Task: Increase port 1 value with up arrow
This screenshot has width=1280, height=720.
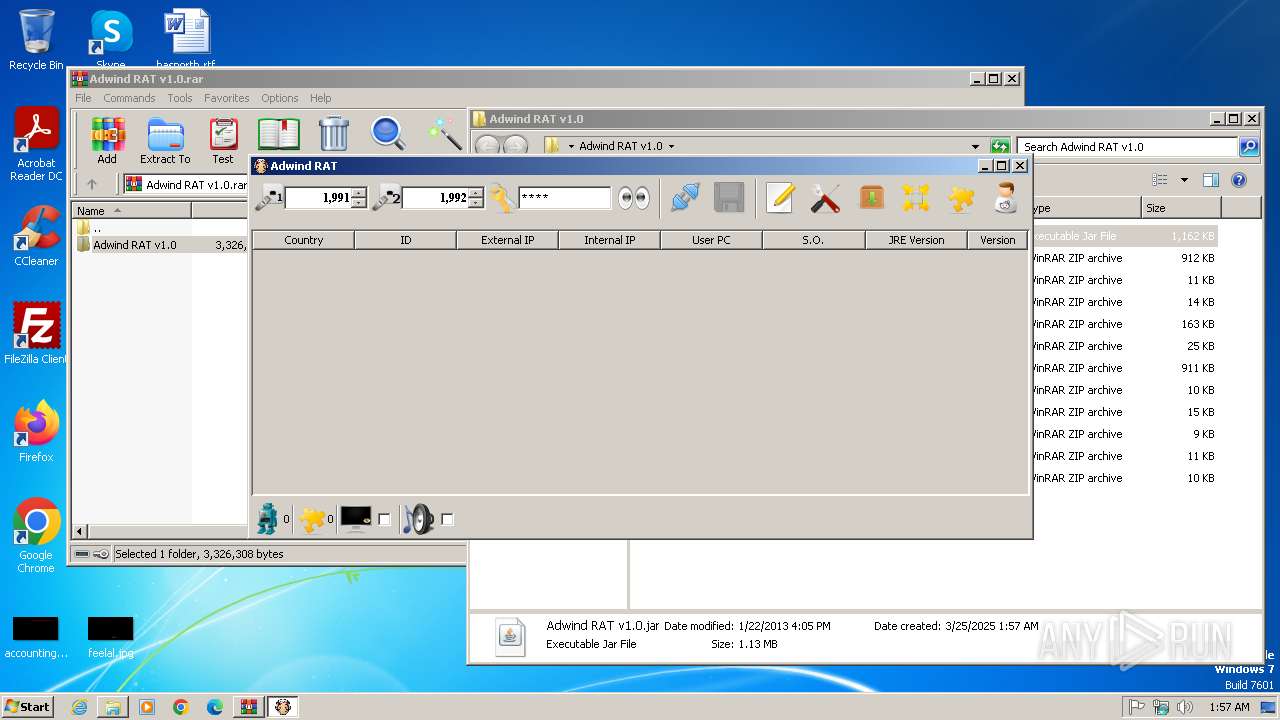Action: [x=359, y=193]
